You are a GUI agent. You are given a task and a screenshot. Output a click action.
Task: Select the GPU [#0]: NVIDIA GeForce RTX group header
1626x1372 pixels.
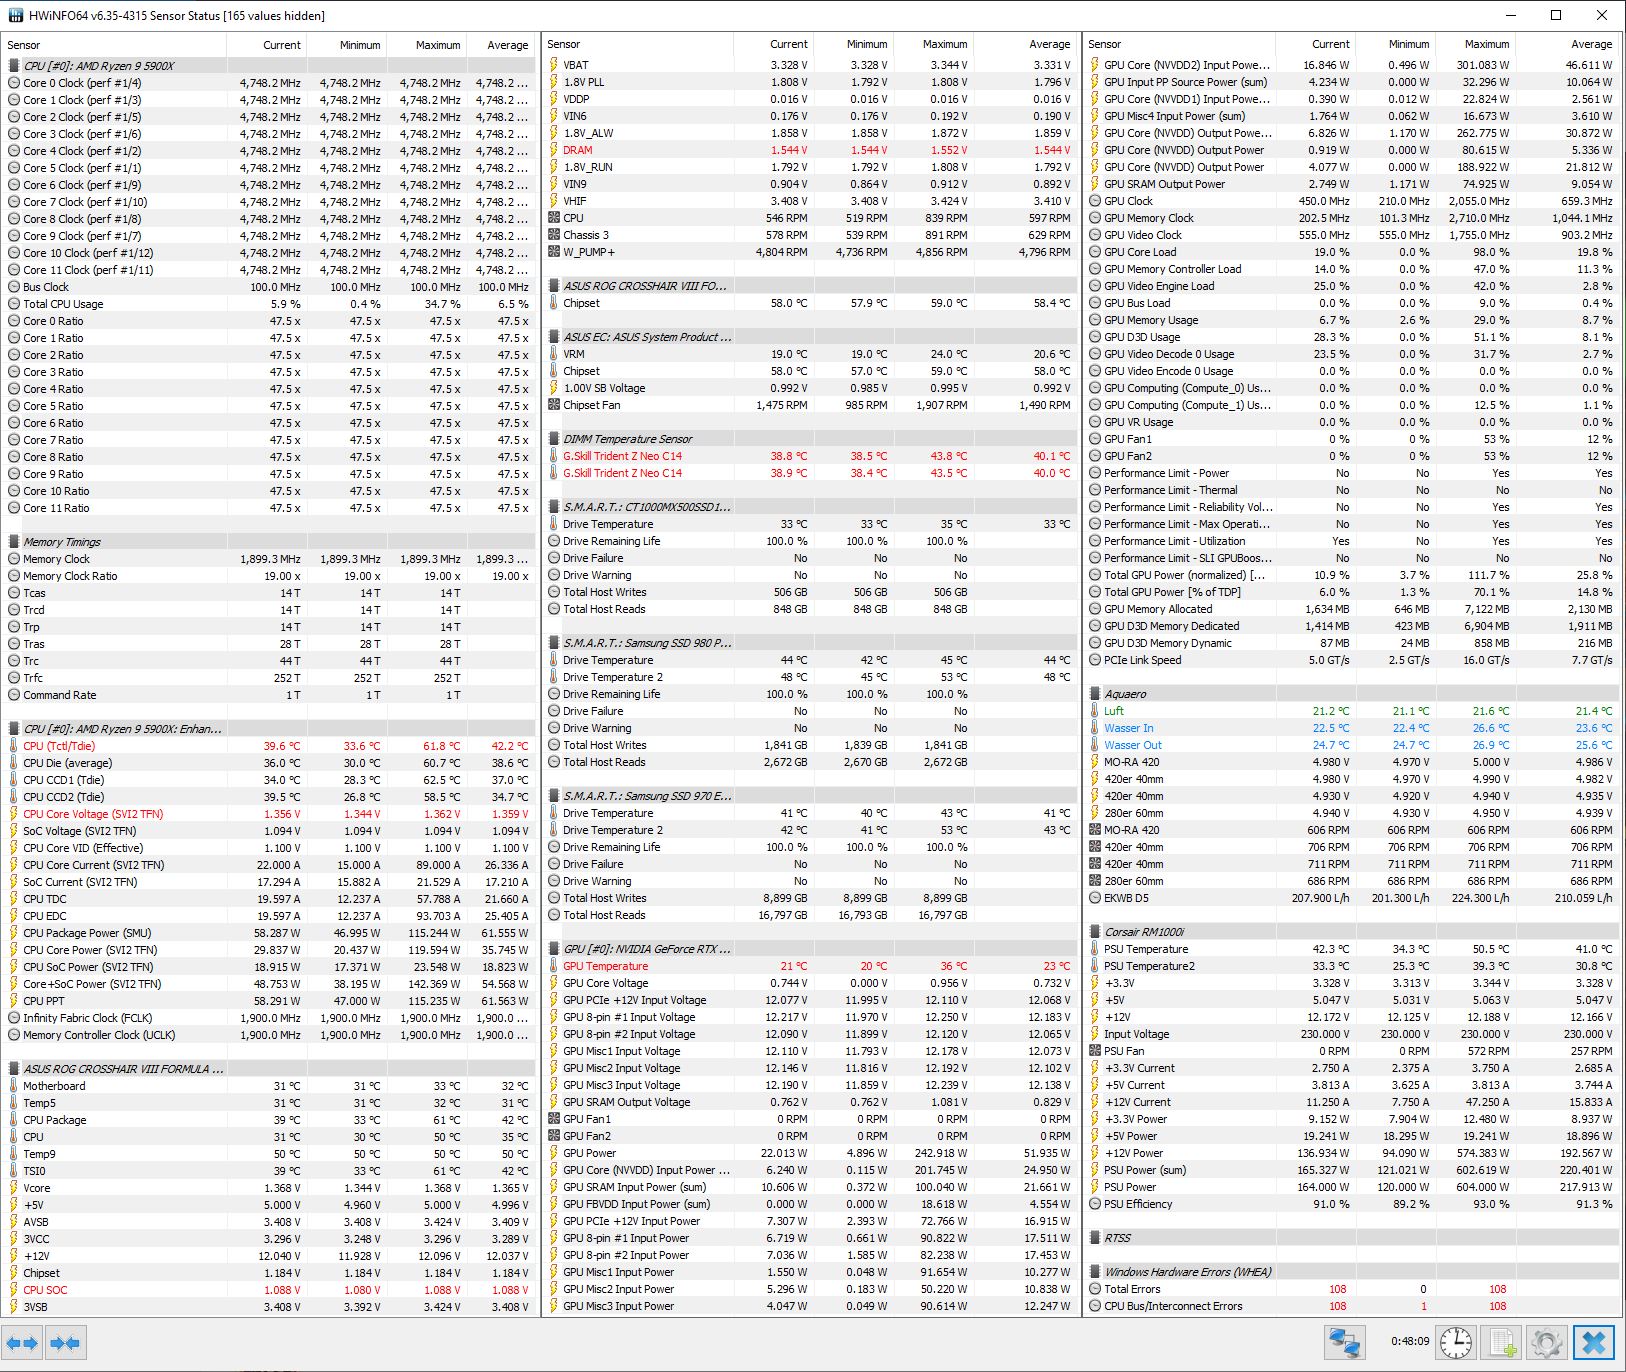810,949
